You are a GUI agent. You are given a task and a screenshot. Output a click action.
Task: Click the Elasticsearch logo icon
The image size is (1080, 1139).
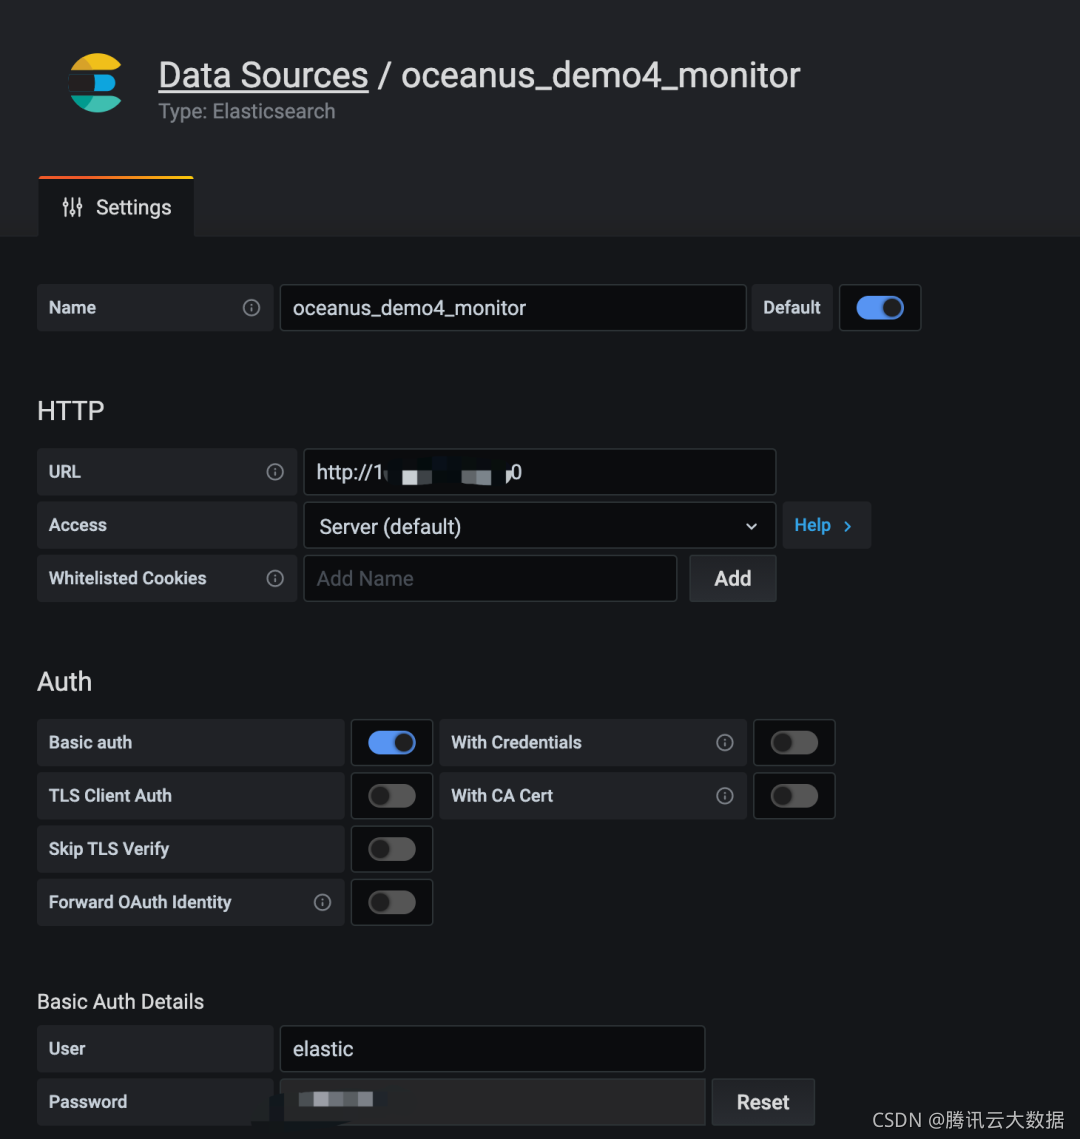[x=95, y=83]
